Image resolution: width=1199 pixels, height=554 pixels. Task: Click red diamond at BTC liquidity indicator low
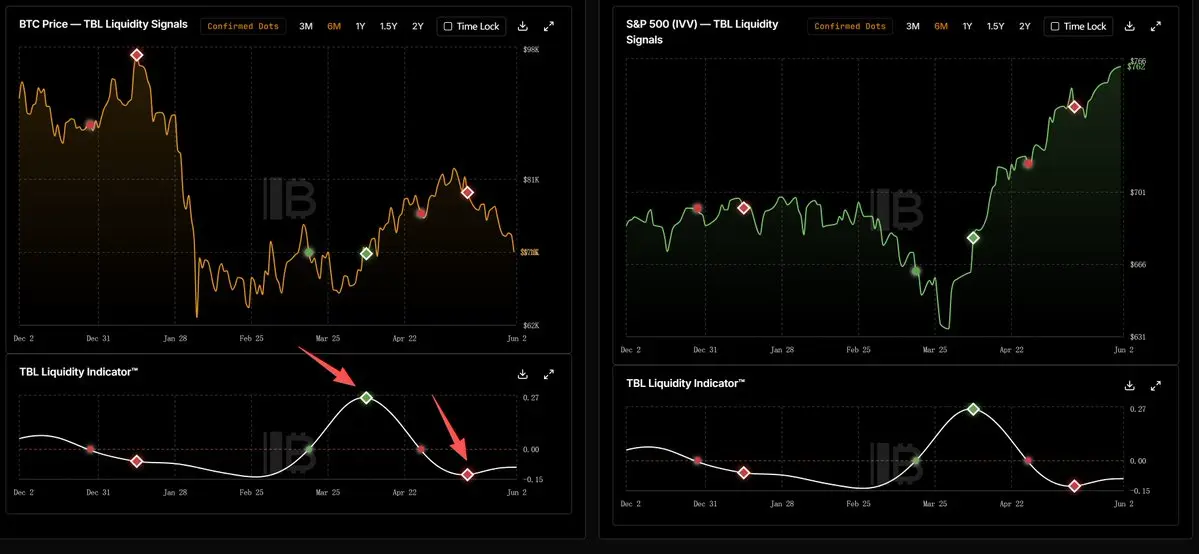[467, 474]
